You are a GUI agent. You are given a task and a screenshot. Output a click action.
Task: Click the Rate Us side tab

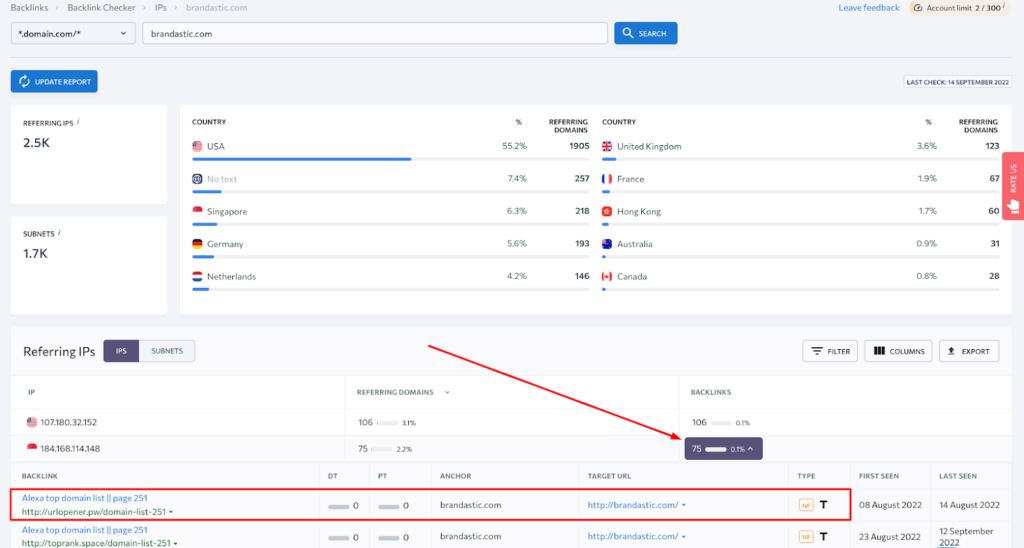tap(1013, 186)
